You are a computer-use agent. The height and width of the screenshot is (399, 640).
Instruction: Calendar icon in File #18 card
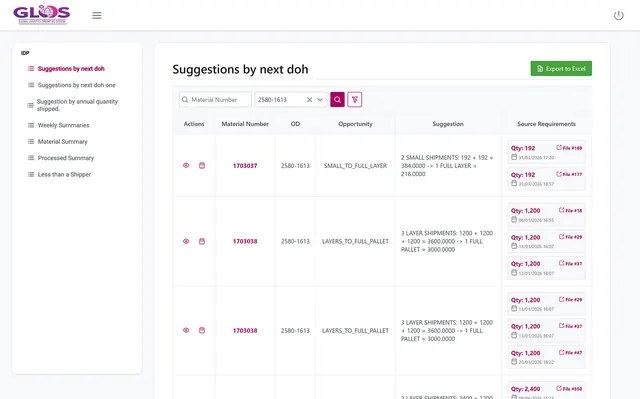[514, 219]
